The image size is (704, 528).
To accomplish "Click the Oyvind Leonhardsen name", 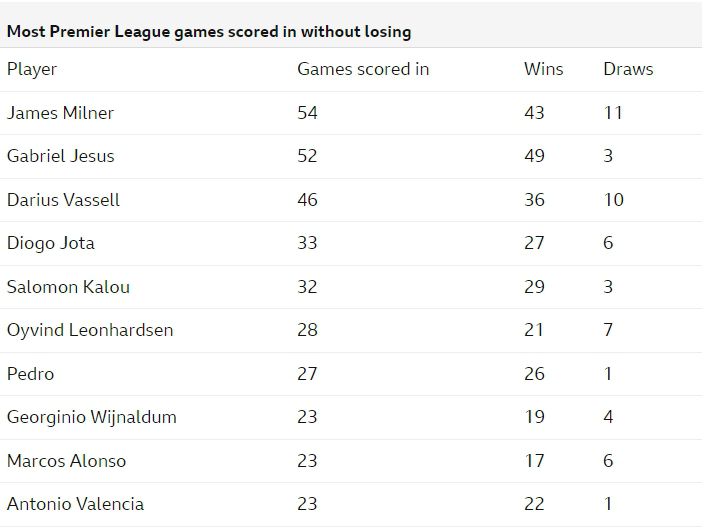I will (x=90, y=330).
